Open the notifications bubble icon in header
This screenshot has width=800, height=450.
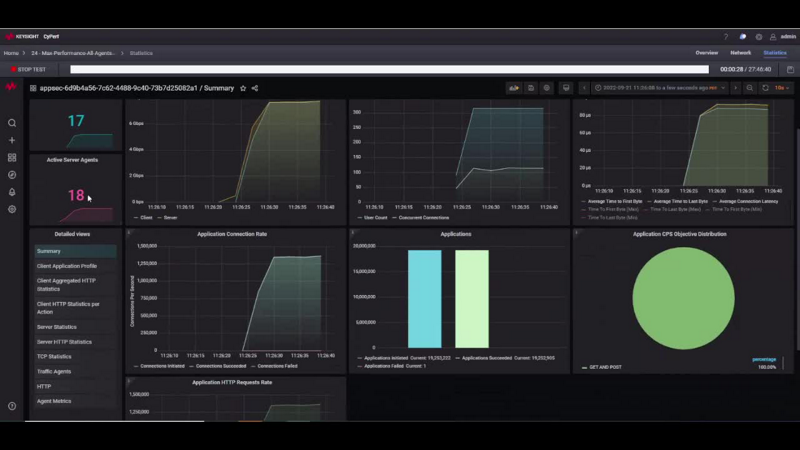[742, 37]
